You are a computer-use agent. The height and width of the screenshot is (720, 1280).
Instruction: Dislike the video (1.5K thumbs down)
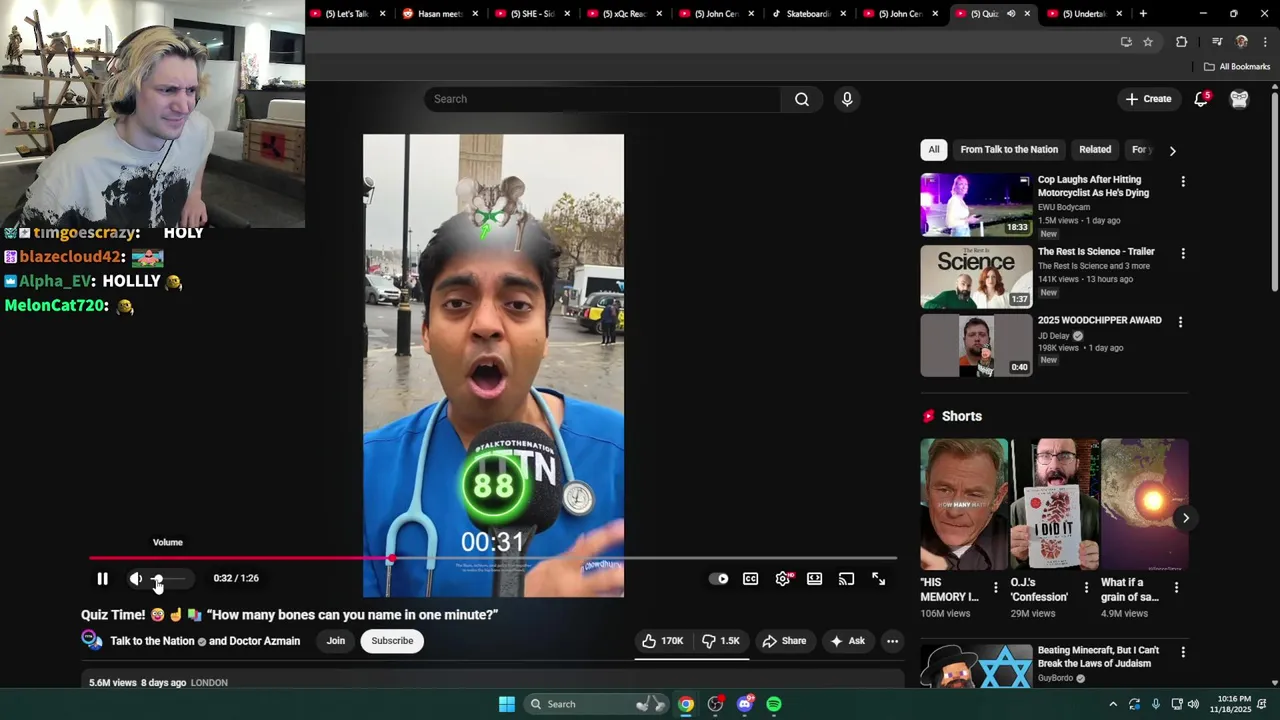tap(720, 641)
